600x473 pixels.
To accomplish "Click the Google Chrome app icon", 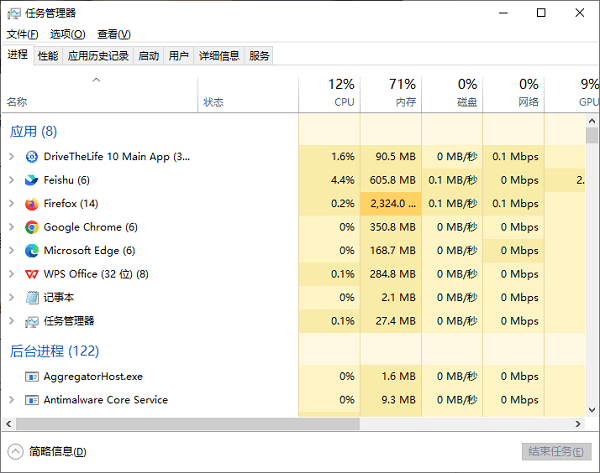I will pos(32,227).
